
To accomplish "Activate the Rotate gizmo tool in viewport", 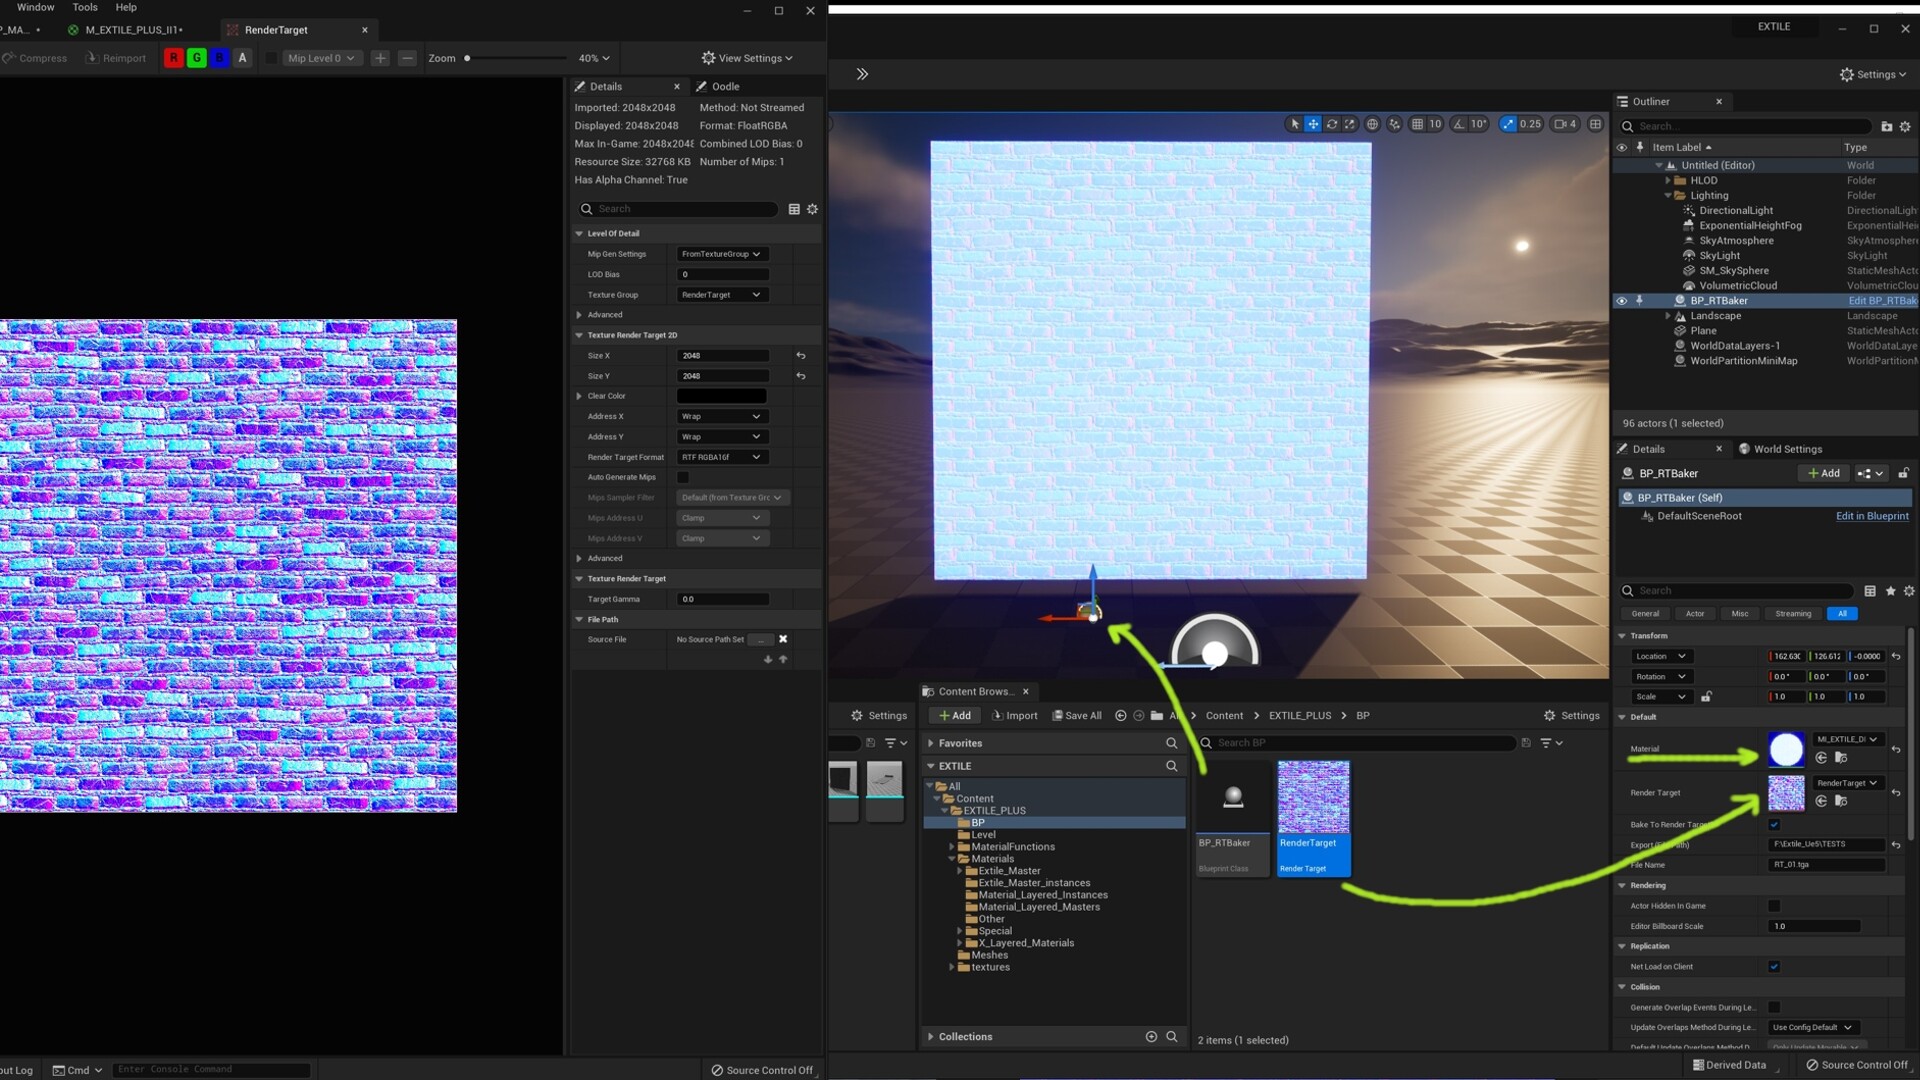I will pyautogui.click(x=1332, y=124).
